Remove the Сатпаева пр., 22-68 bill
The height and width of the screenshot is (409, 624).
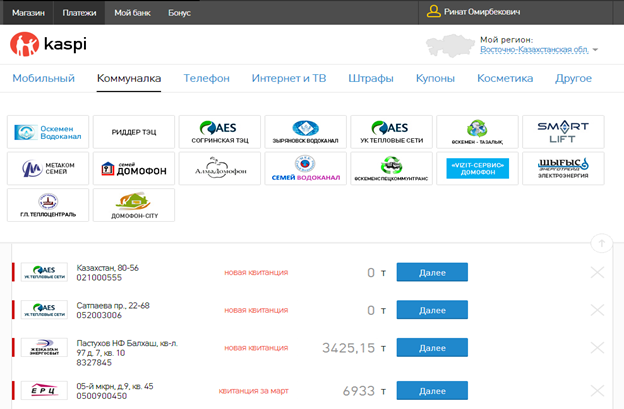[597, 310]
